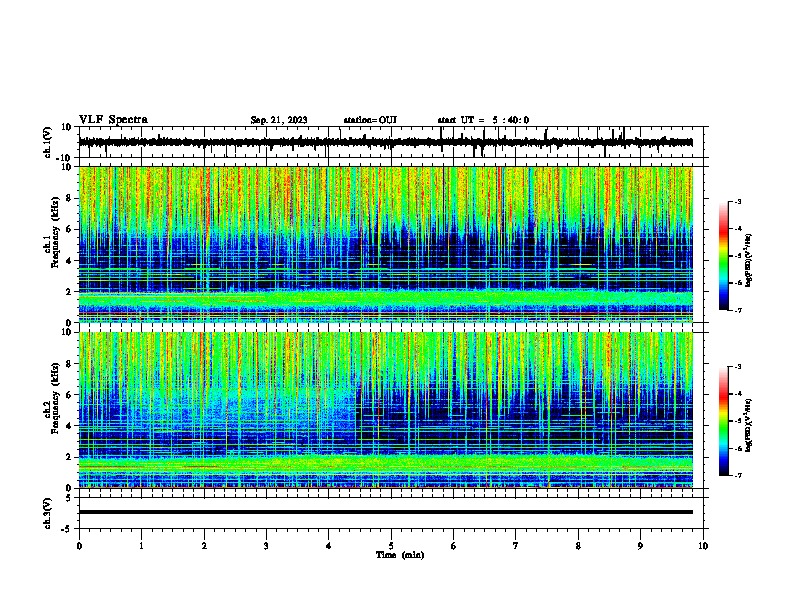This screenshot has height=612, width=792.
Task: Click the time axis tick label "5"
Action: click(x=391, y=546)
